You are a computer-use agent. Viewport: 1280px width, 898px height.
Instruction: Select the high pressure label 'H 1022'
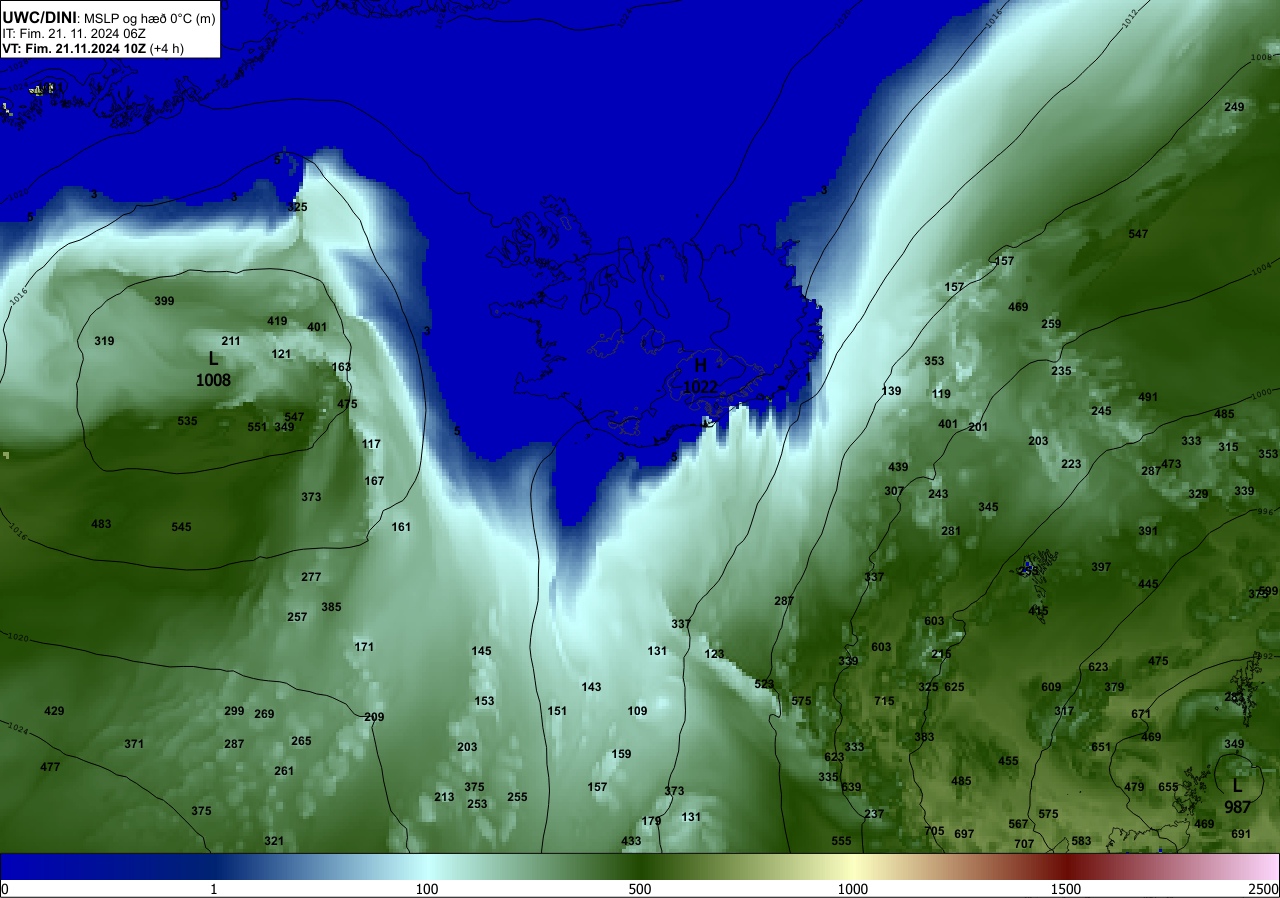tap(701, 376)
